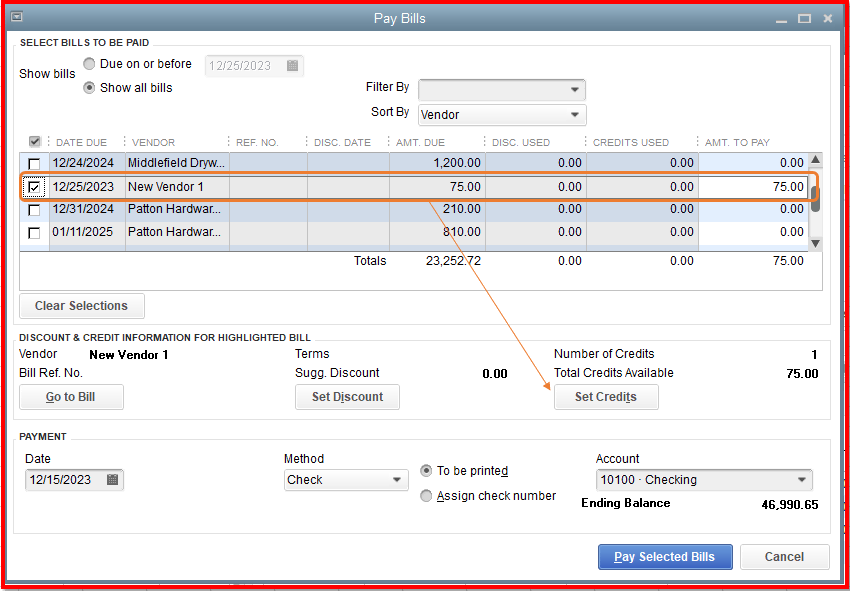
Task: Minimize the Pay Bills window
Action: [x=781, y=18]
